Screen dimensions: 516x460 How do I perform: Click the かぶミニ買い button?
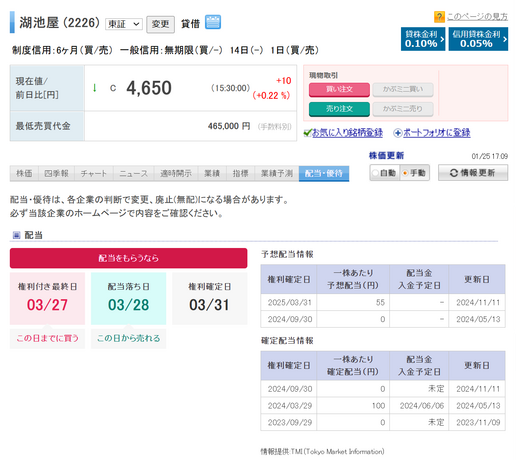(403, 89)
